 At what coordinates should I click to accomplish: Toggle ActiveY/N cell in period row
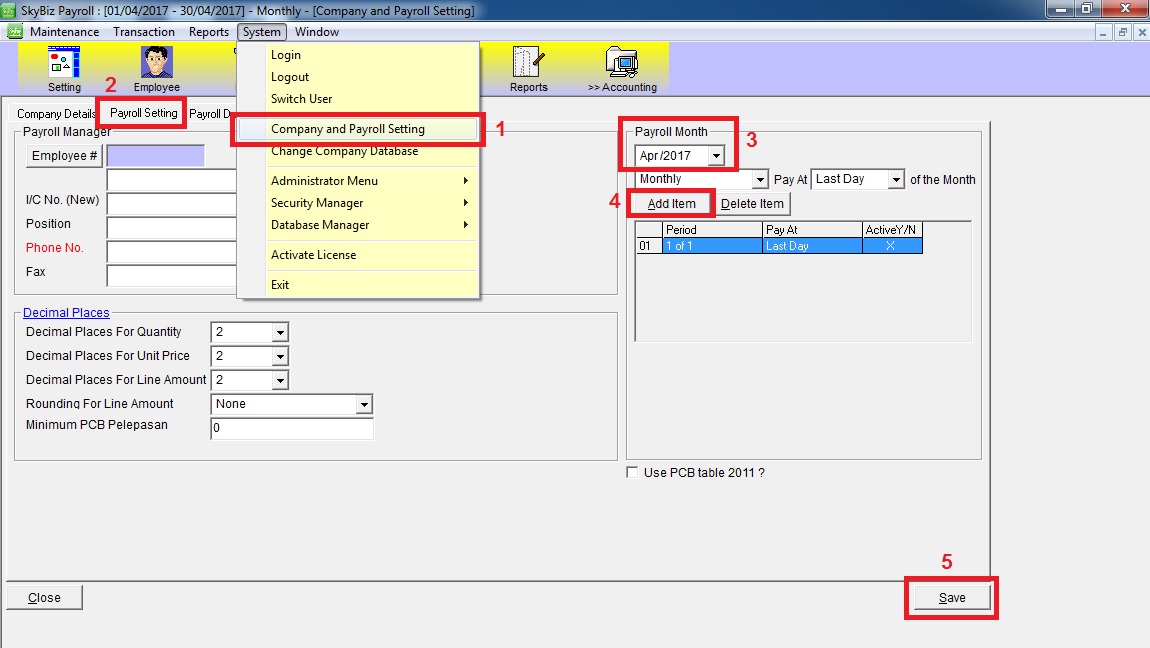(x=891, y=246)
